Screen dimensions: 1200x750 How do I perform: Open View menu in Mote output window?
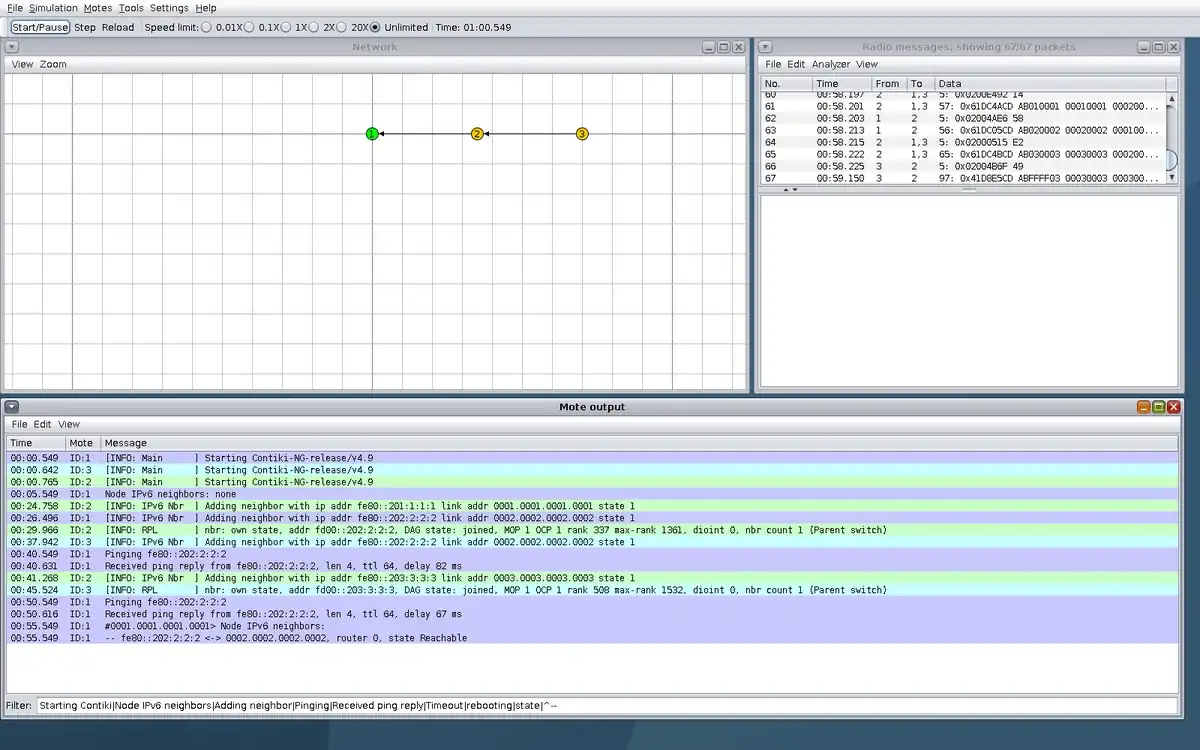68,424
